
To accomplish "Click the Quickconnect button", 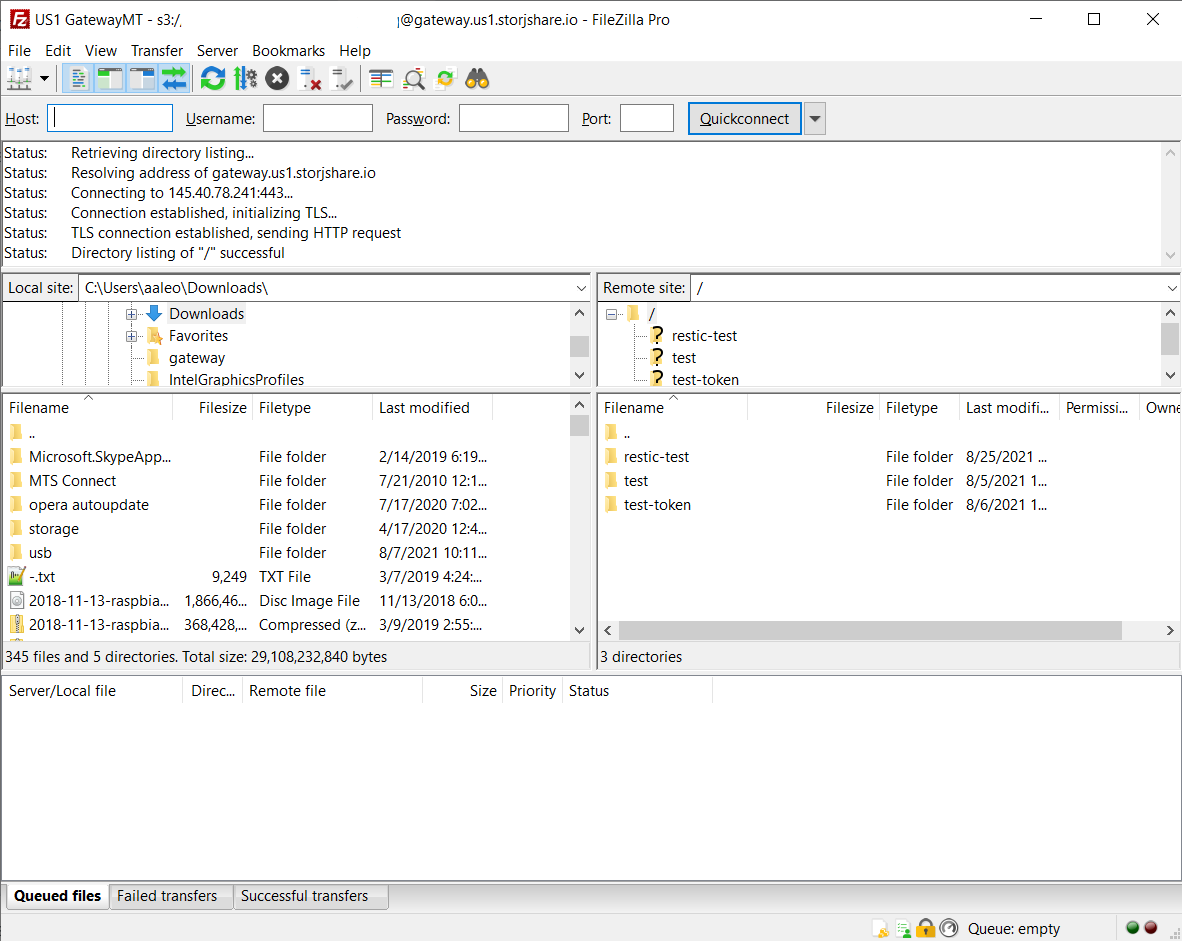I will (744, 118).
